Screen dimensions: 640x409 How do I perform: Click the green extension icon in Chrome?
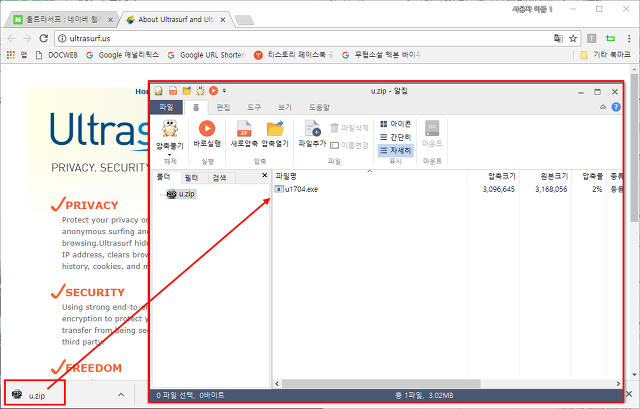(x=610, y=38)
